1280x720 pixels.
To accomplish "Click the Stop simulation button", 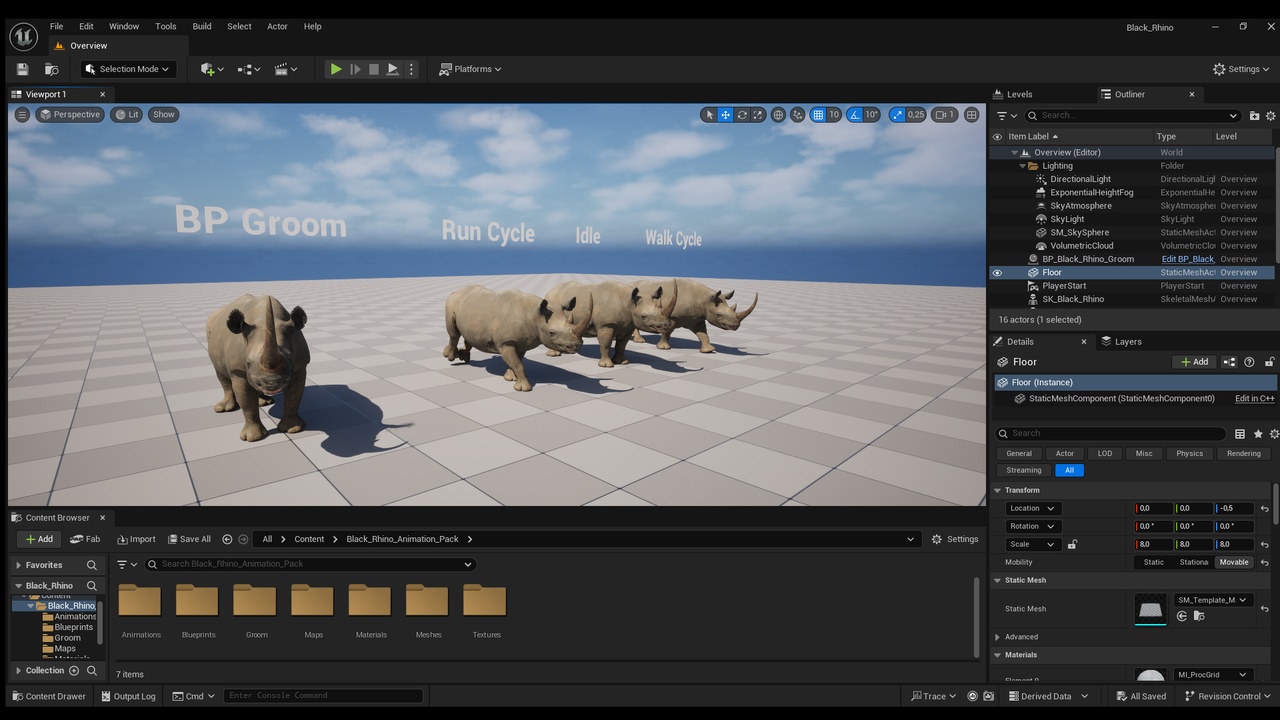I will coord(374,69).
